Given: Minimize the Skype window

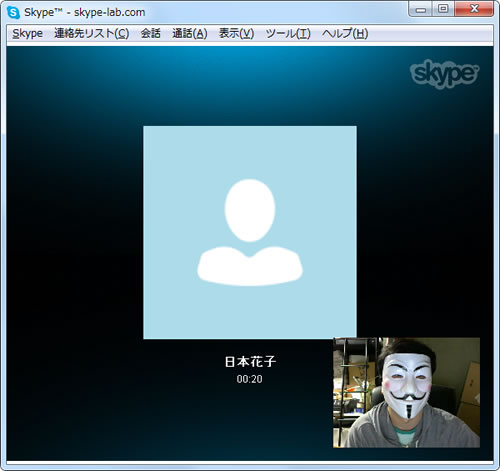Looking at the screenshot, I should (x=421, y=10).
